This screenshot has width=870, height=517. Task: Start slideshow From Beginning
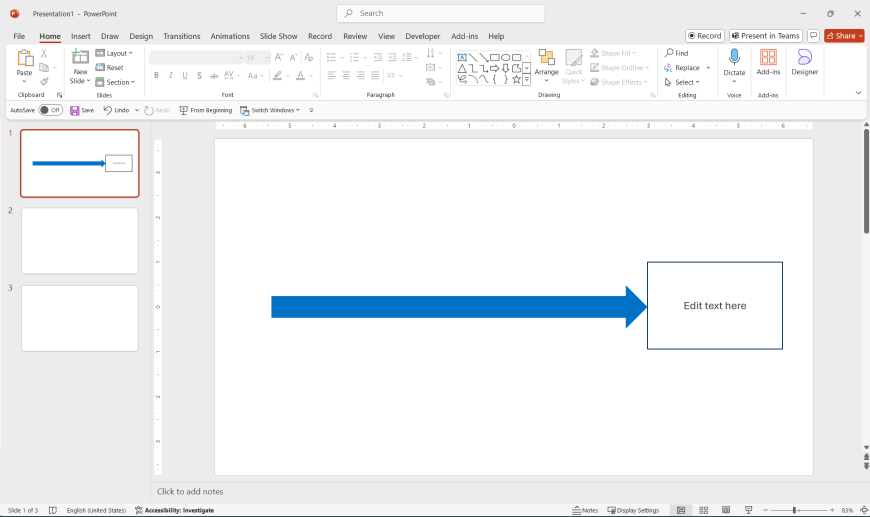click(x=205, y=110)
